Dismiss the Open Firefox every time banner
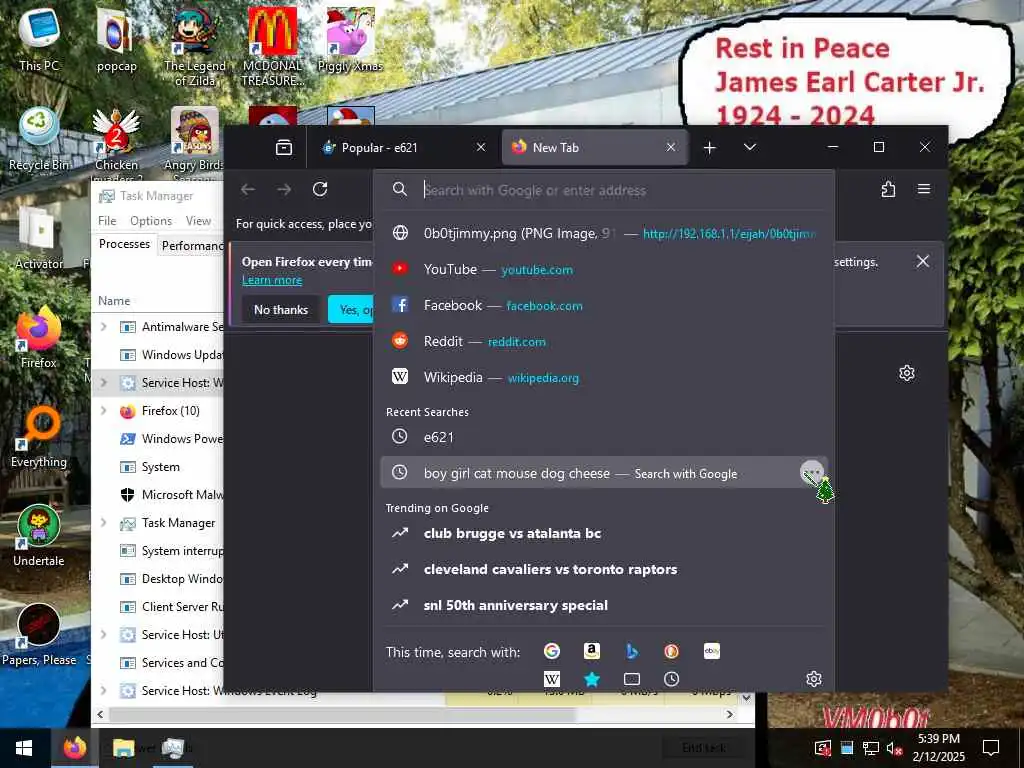This screenshot has width=1024, height=768. click(x=923, y=261)
